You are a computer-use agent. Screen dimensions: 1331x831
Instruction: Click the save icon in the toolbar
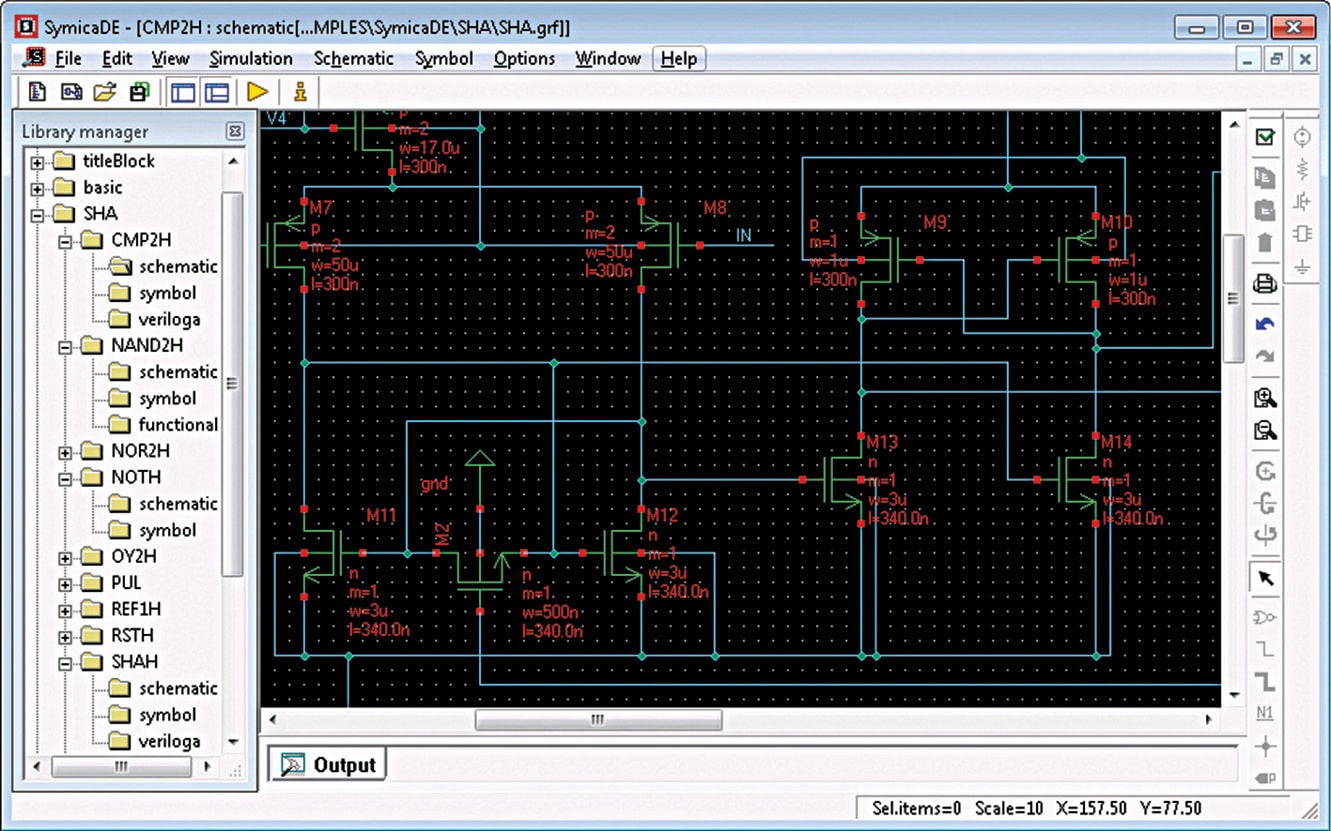[x=139, y=92]
